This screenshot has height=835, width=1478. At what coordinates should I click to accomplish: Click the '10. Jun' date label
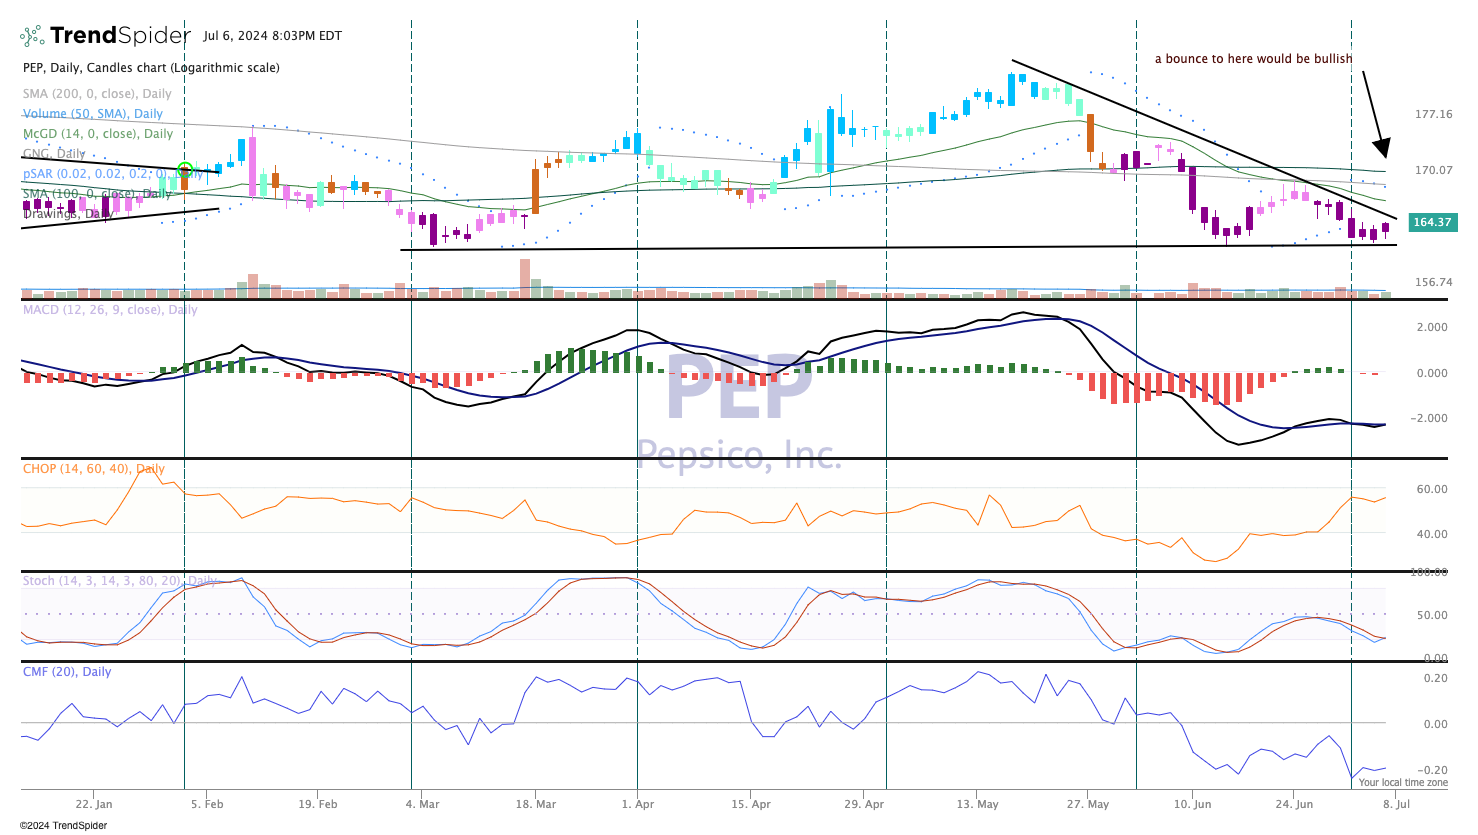[x=1192, y=804]
